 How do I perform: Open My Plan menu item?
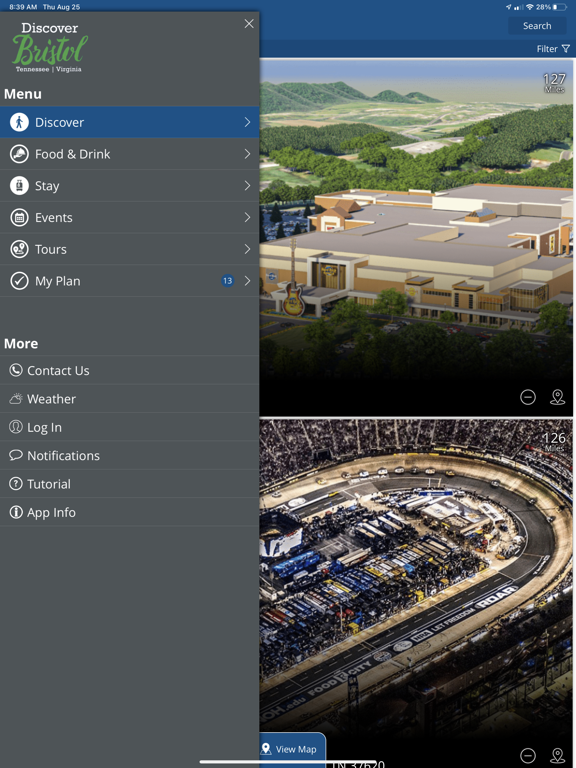[129, 281]
